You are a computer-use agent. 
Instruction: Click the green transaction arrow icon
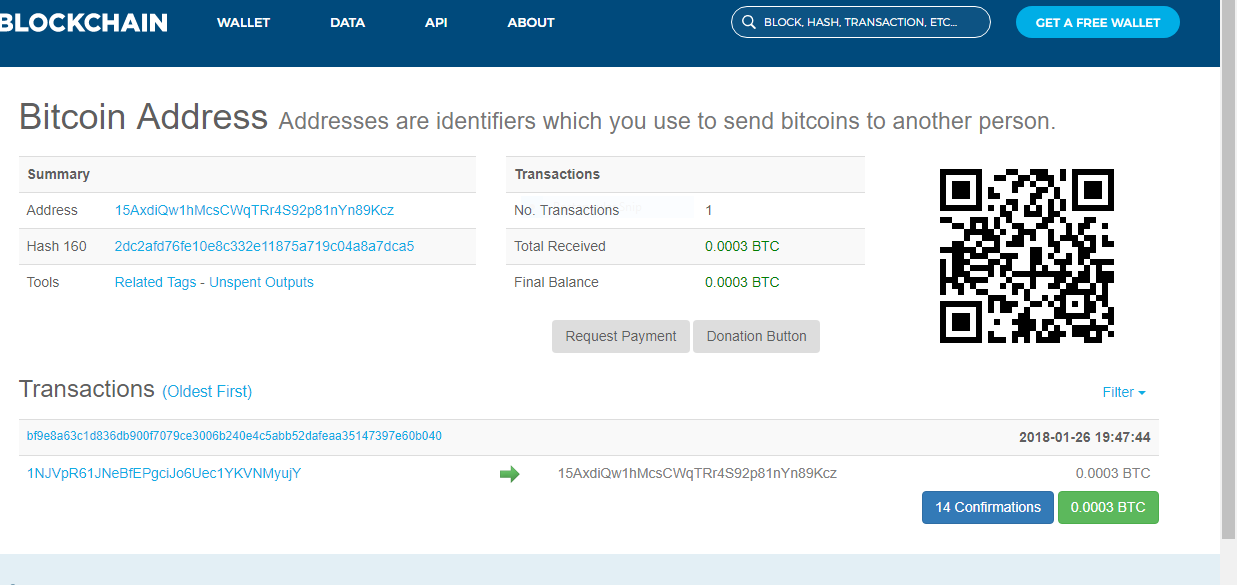[x=509, y=474]
